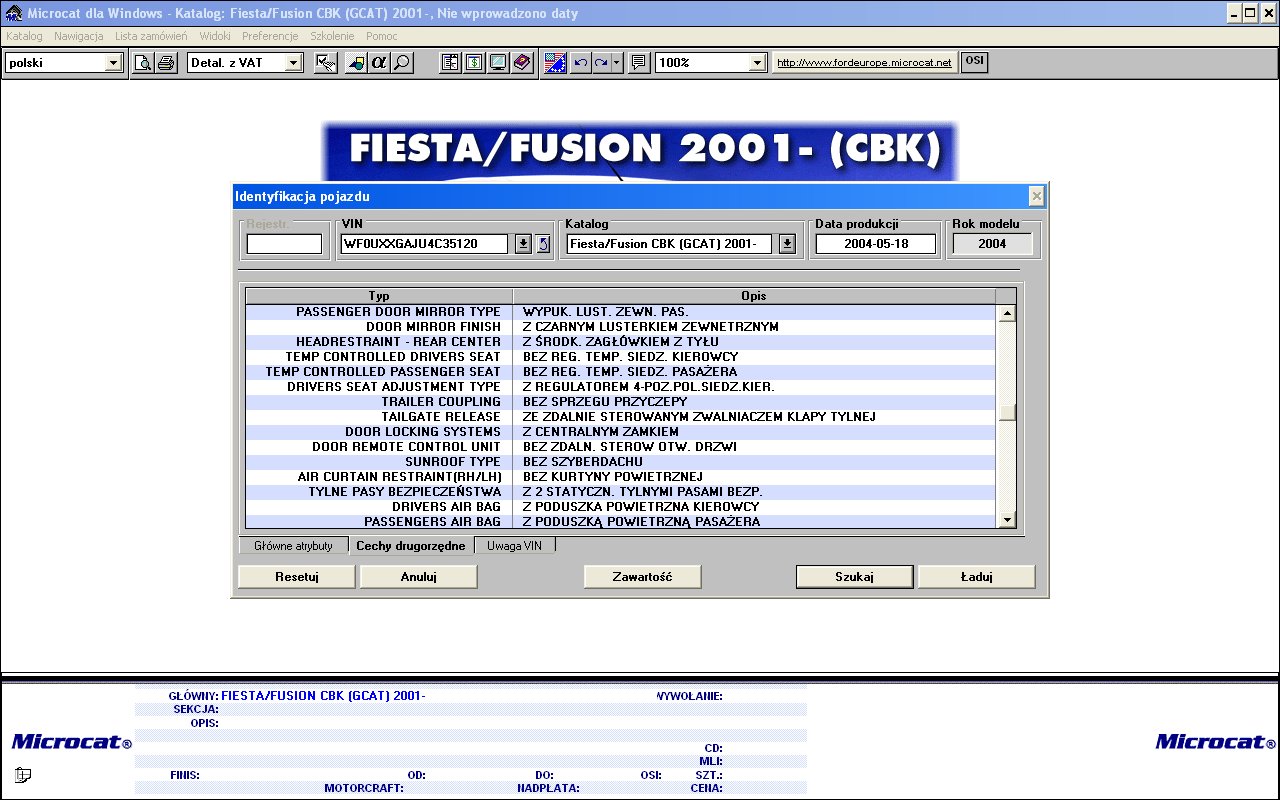Open the Katalog menu

pyautogui.click(x=24, y=36)
